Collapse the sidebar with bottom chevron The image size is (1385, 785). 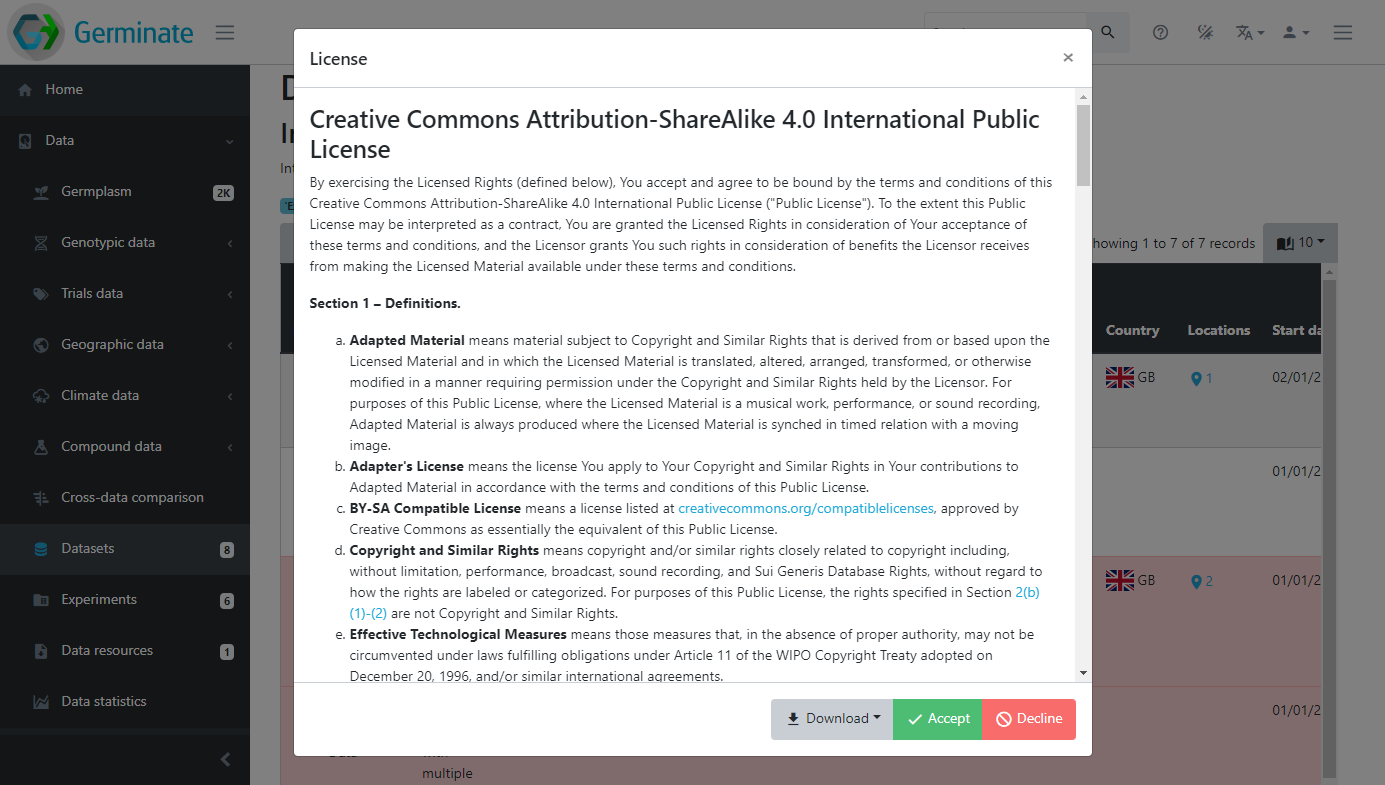tap(225, 759)
